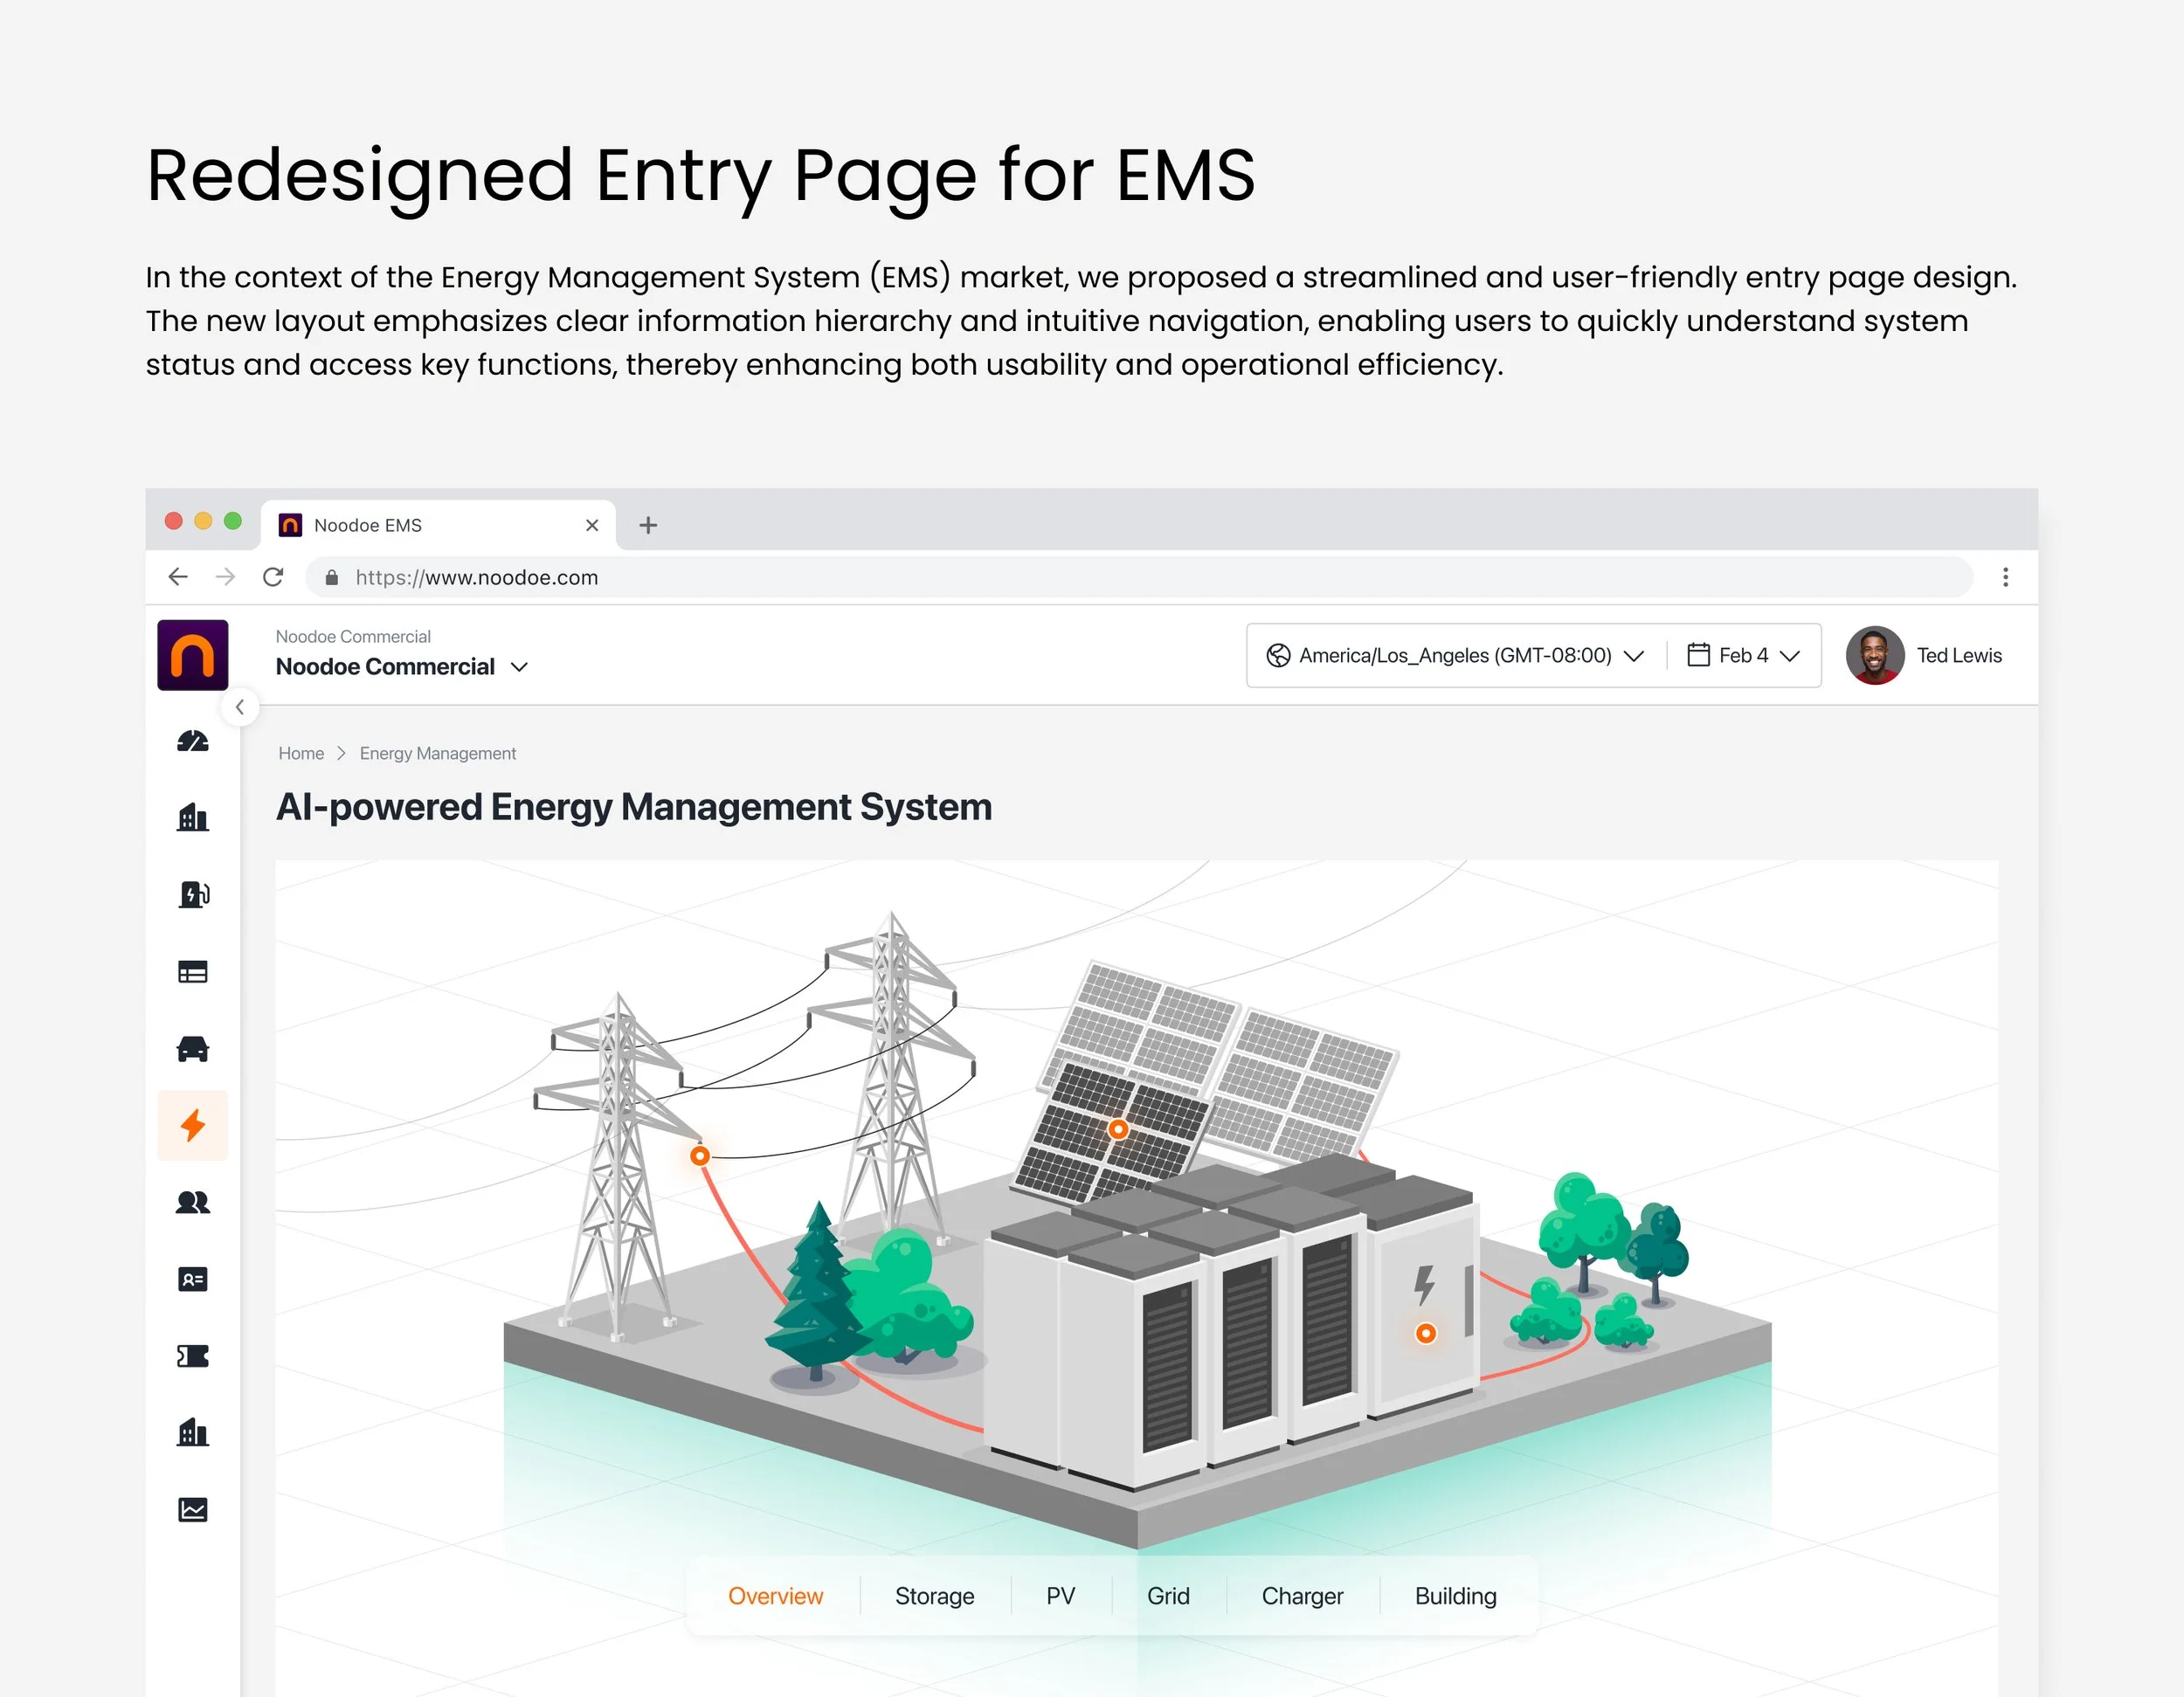This screenshot has width=2184, height=1697.
Task: Select the Charger tab
Action: click(x=1302, y=1596)
